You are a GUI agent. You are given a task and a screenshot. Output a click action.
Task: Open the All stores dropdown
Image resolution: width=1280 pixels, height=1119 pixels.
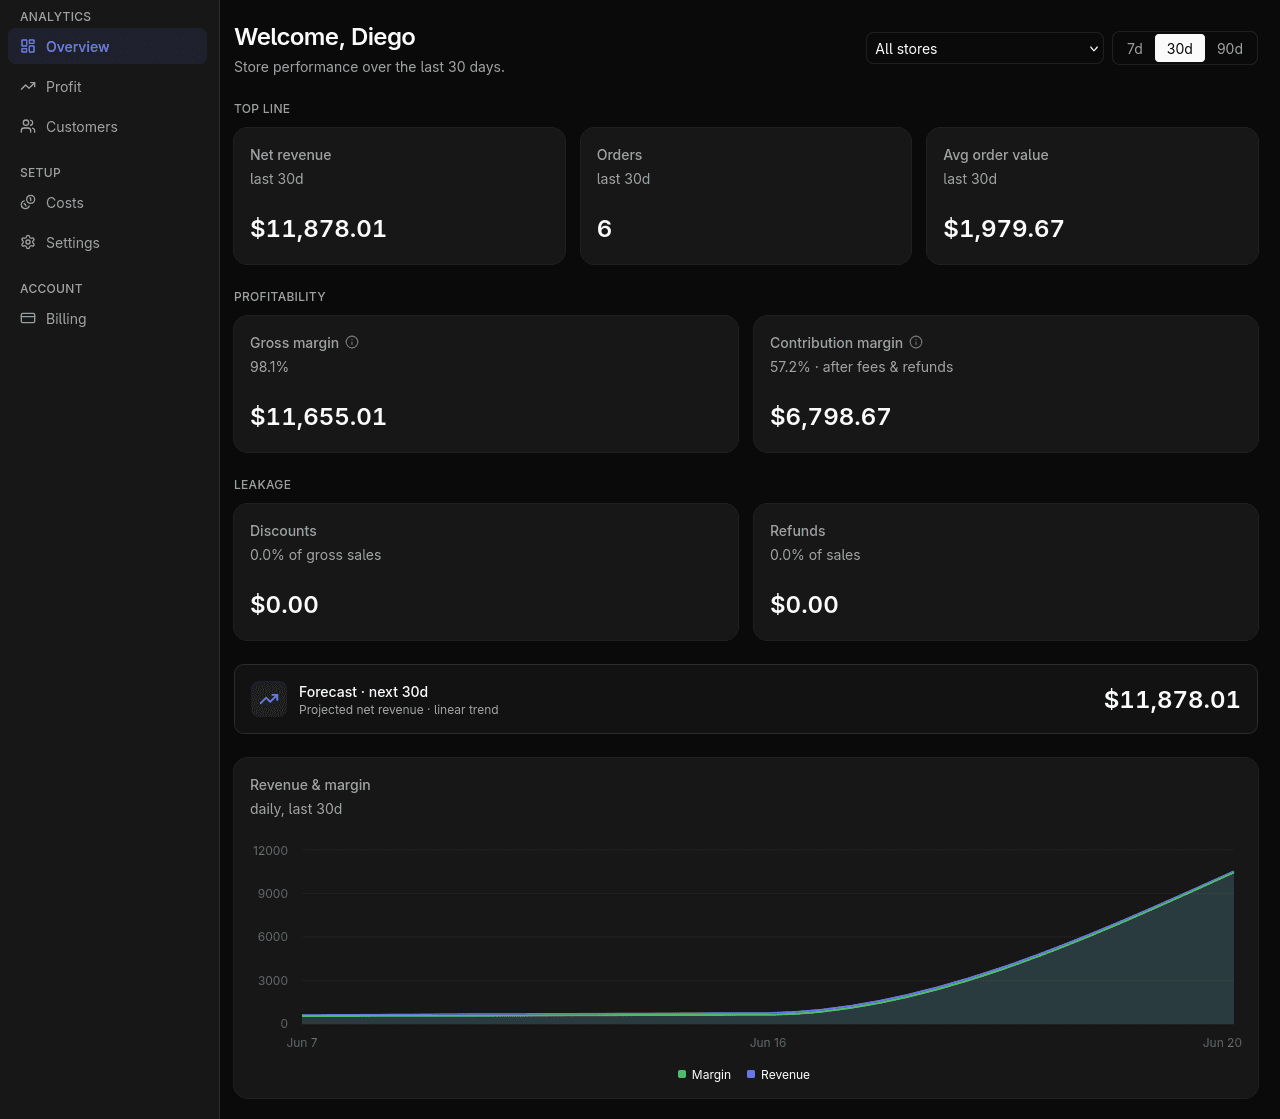coord(985,48)
